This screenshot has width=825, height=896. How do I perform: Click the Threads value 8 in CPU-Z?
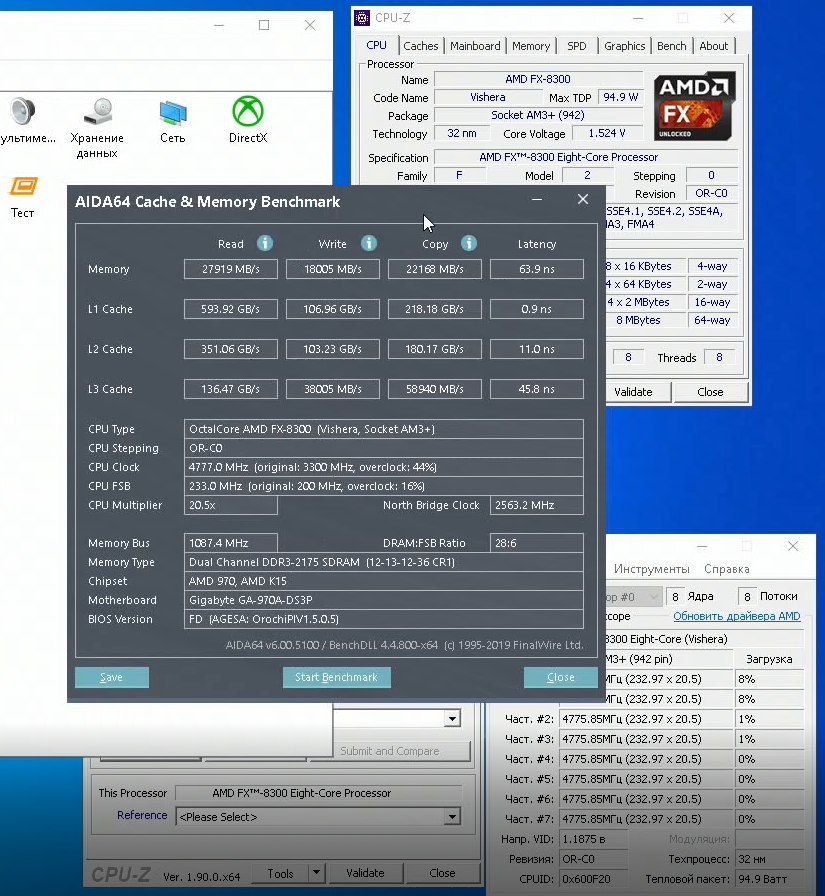pyautogui.click(x=719, y=357)
